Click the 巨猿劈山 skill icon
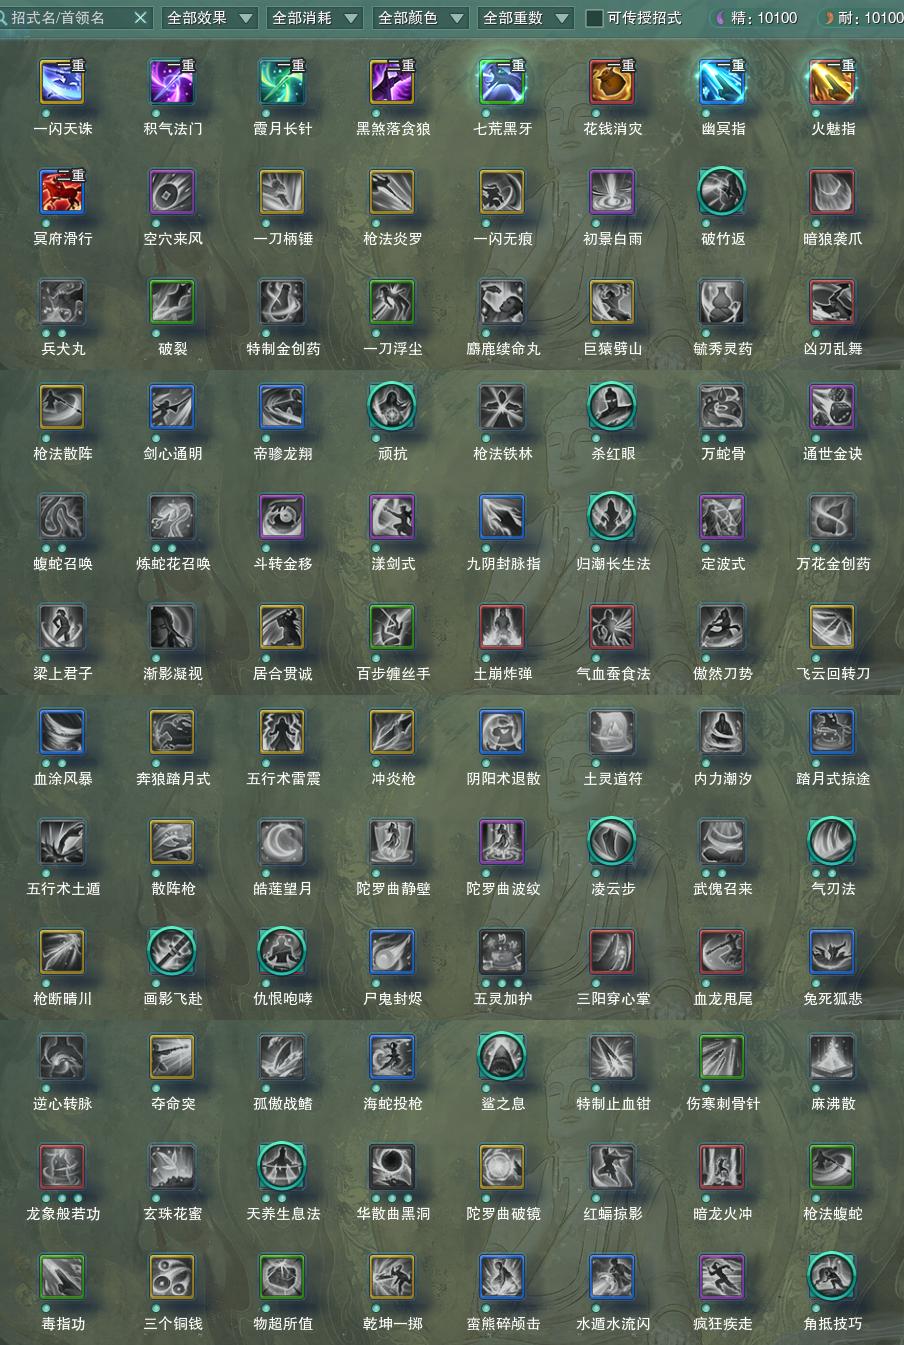Viewport: 904px width, 1345px height. tap(612, 302)
